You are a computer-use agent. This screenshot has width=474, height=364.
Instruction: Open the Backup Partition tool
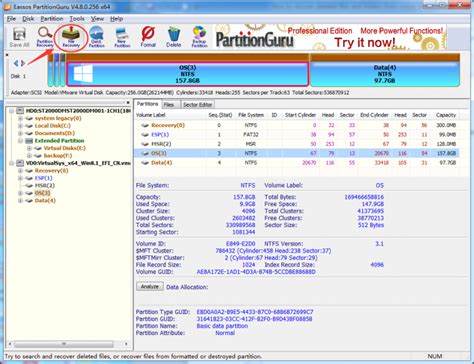pyautogui.click(x=199, y=37)
